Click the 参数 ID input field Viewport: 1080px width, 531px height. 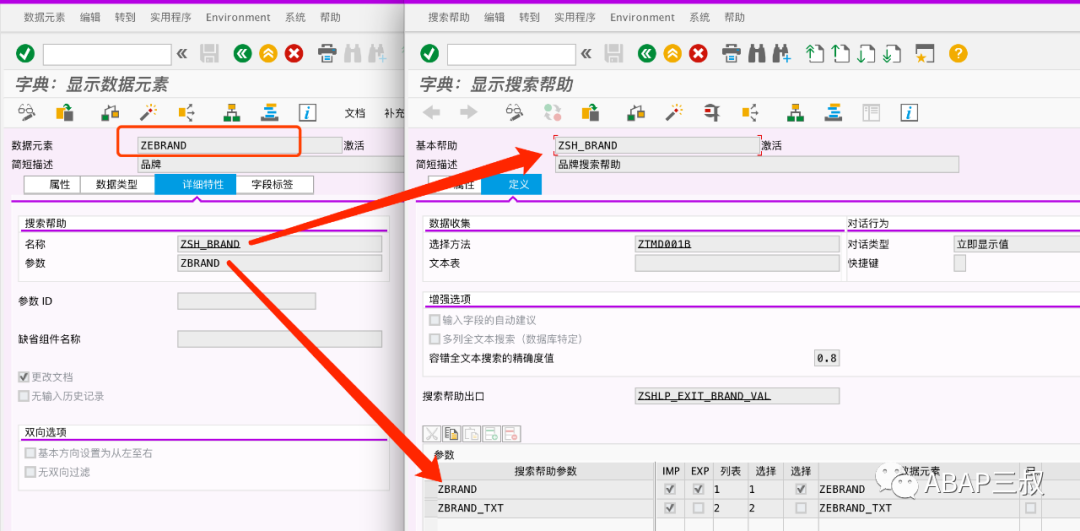point(247,301)
